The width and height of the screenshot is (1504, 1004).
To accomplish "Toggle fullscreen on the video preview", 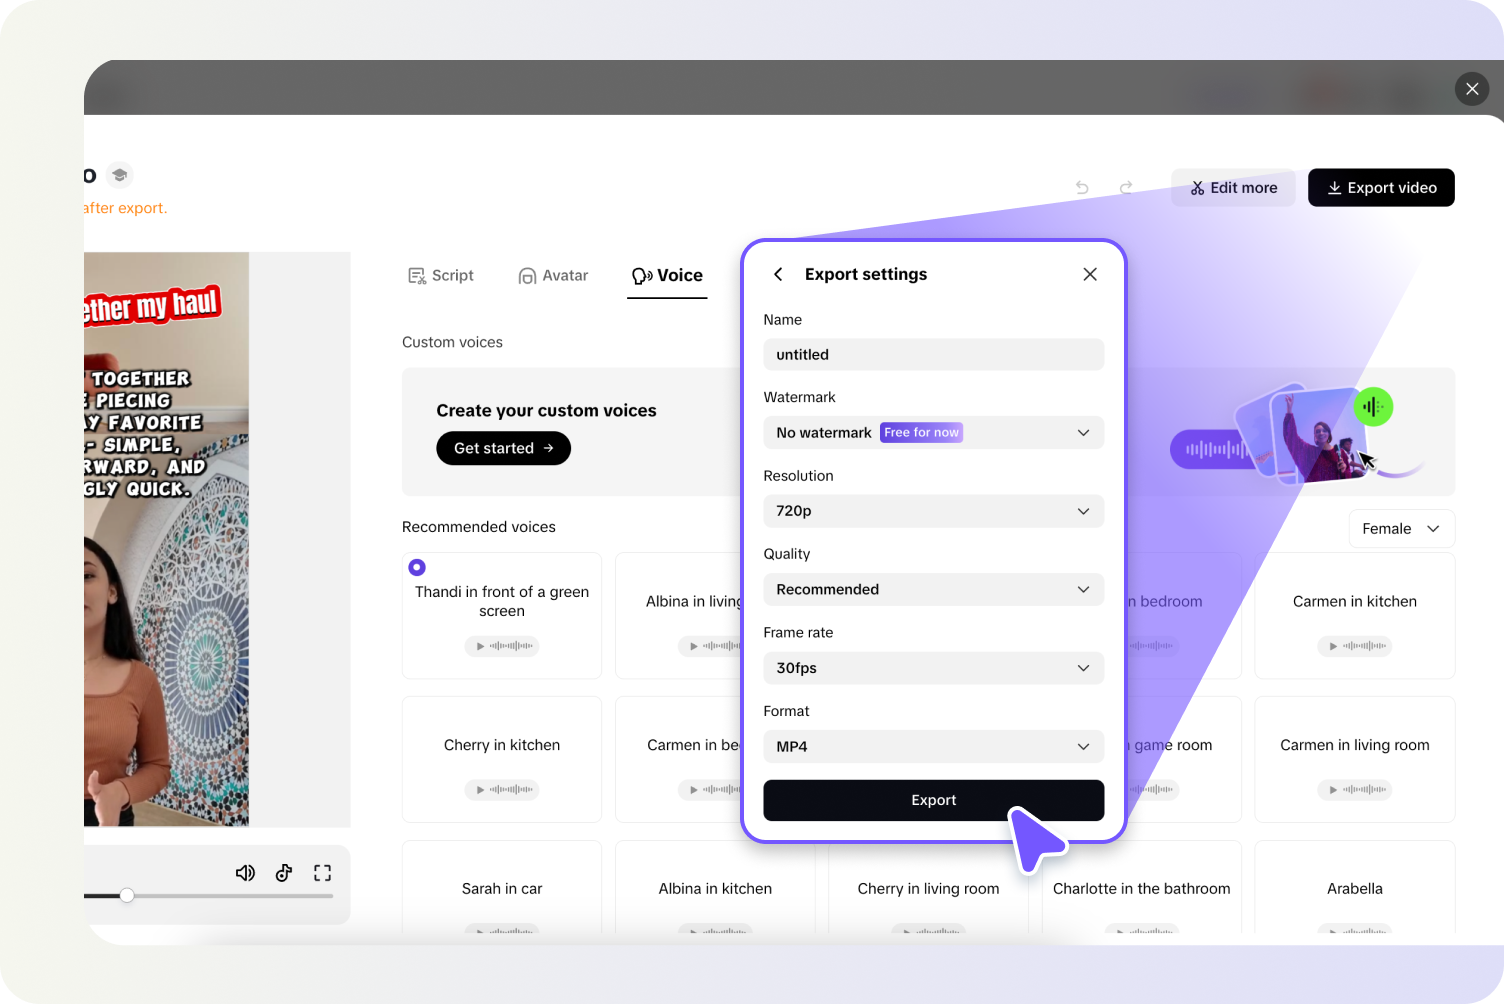I will click(x=322, y=872).
